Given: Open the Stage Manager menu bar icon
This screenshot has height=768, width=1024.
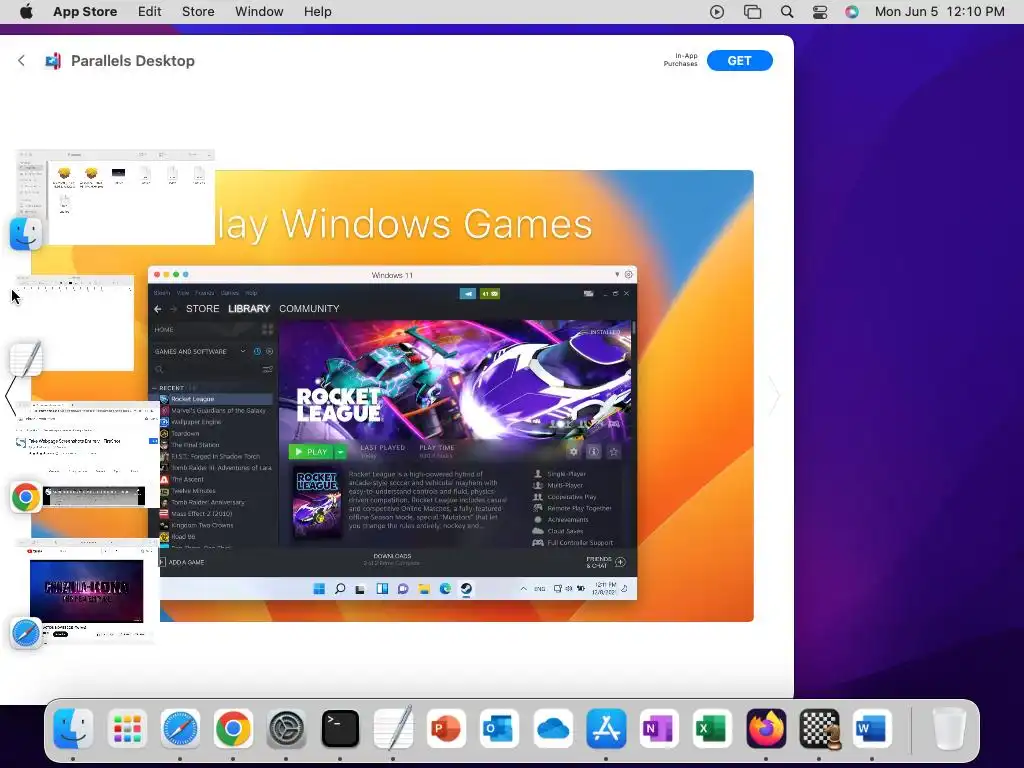Looking at the screenshot, I should click(x=752, y=12).
